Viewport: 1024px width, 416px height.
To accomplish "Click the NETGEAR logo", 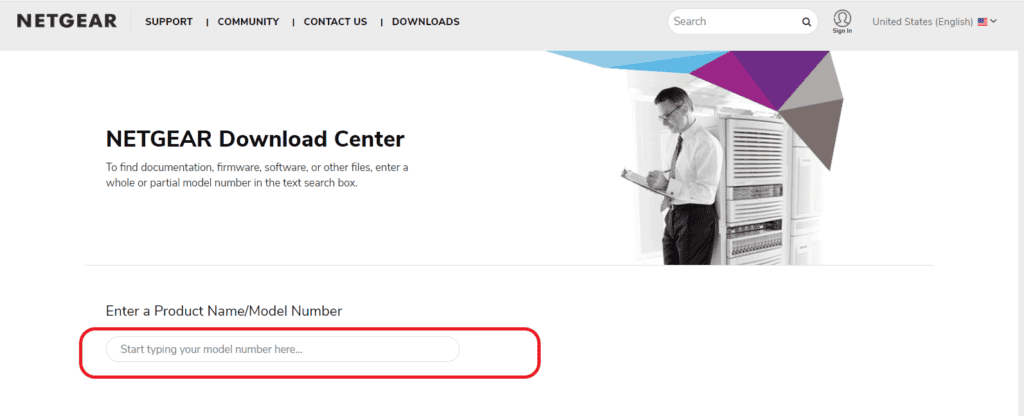I will click(67, 22).
